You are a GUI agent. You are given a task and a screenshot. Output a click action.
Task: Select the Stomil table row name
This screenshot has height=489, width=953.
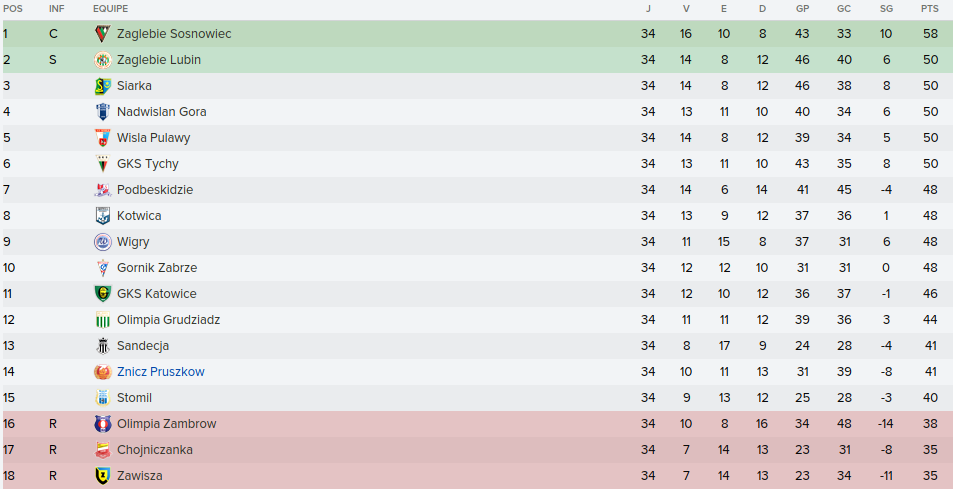[134, 398]
